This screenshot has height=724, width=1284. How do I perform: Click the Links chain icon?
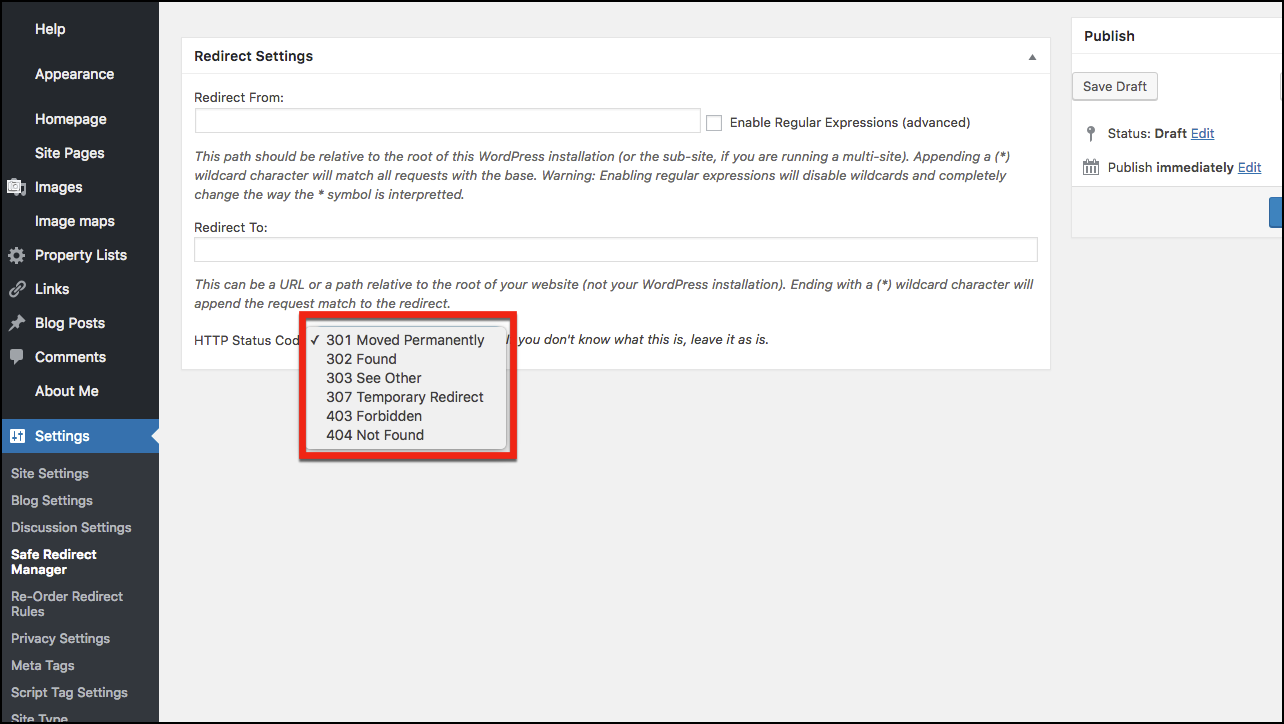pyautogui.click(x=16, y=289)
